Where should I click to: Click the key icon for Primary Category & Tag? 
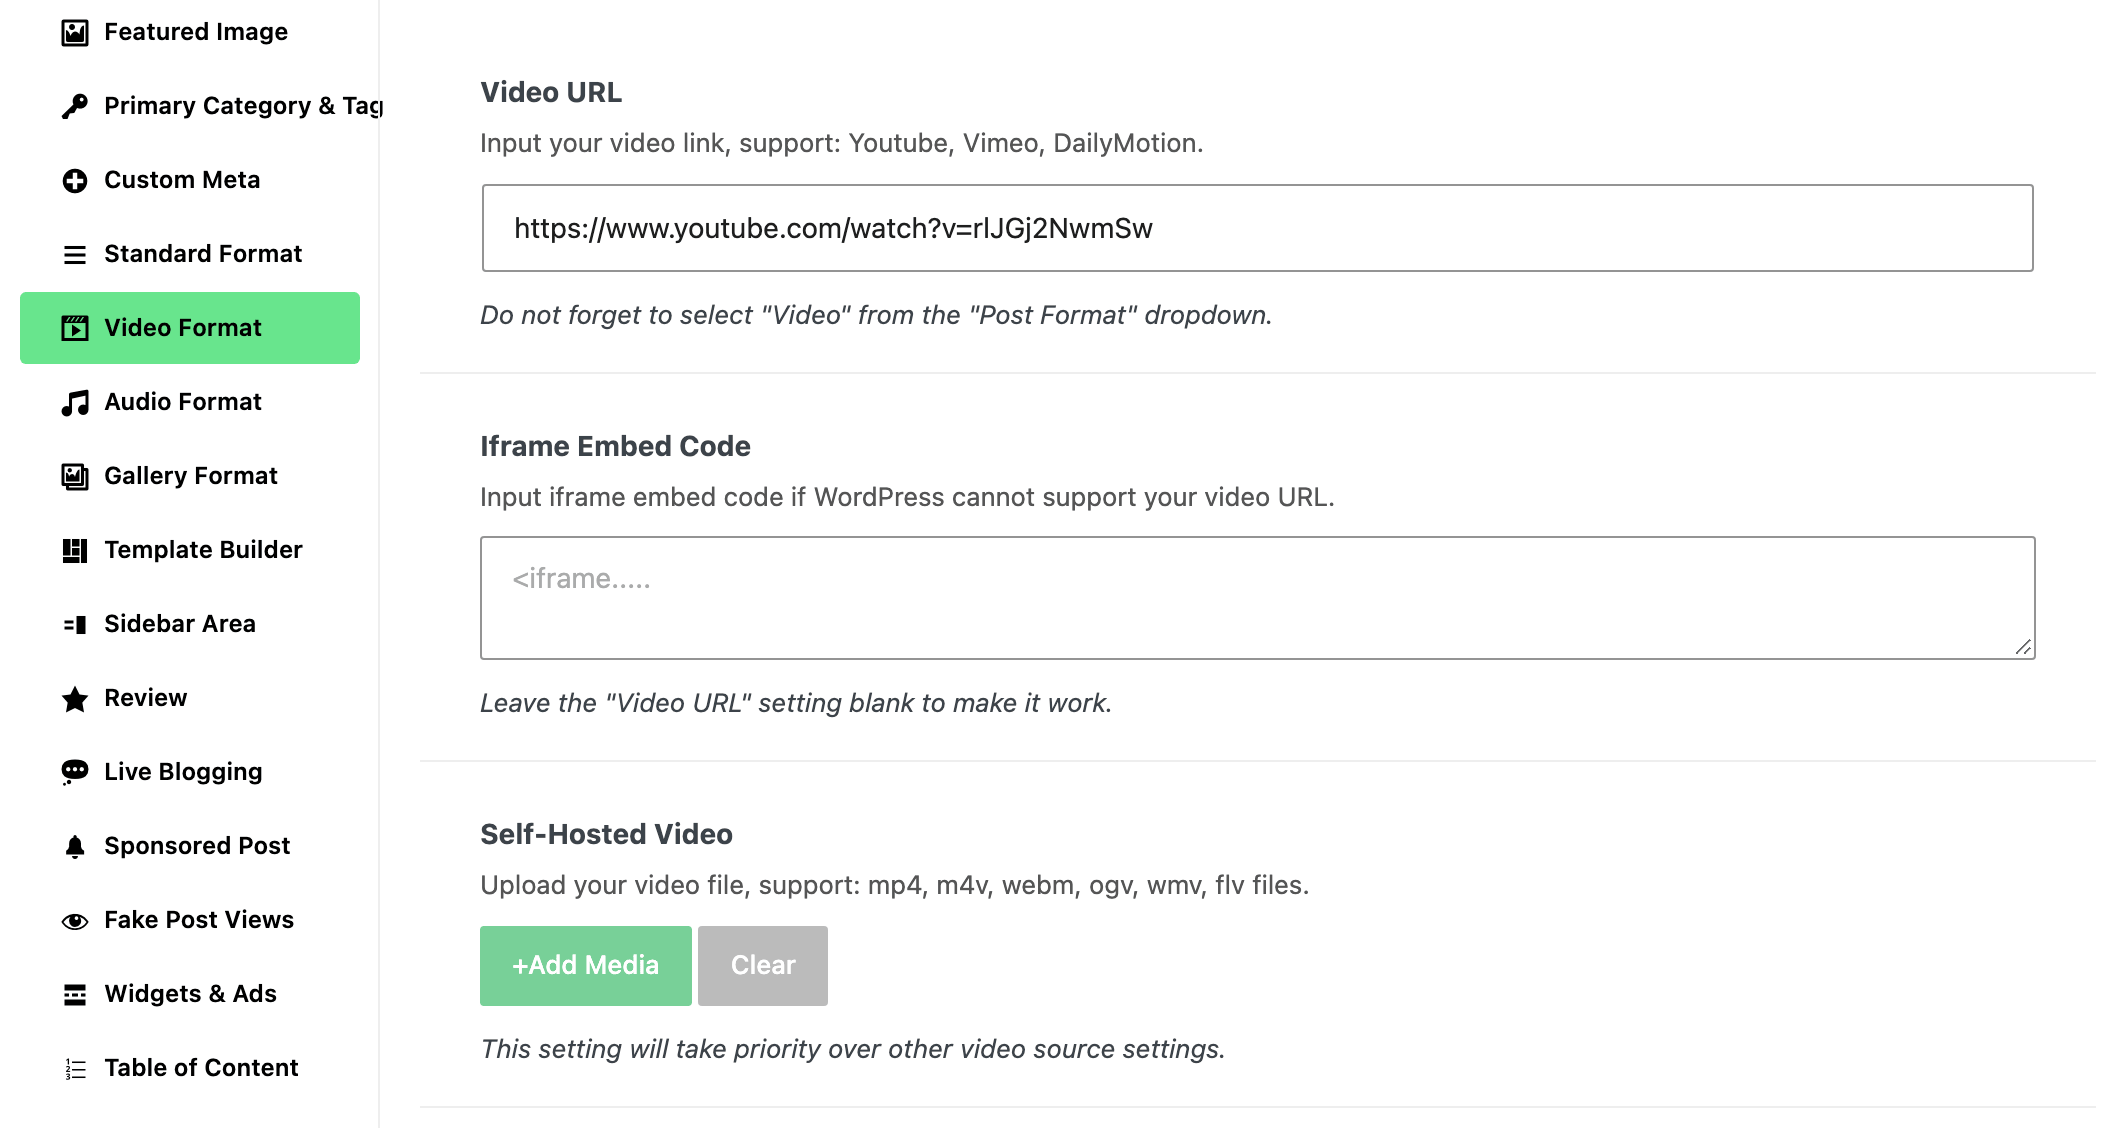pyautogui.click(x=75, y=106)
